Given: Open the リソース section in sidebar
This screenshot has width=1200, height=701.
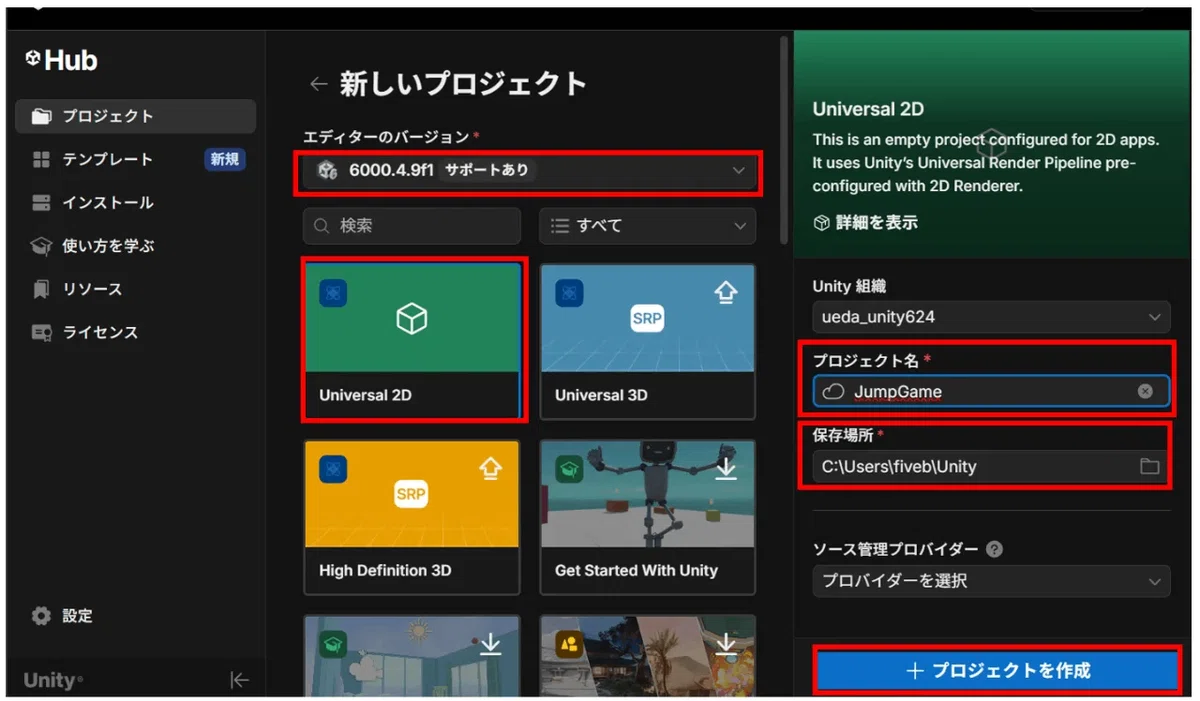Looking at the screenshot, I should [135, 289].
